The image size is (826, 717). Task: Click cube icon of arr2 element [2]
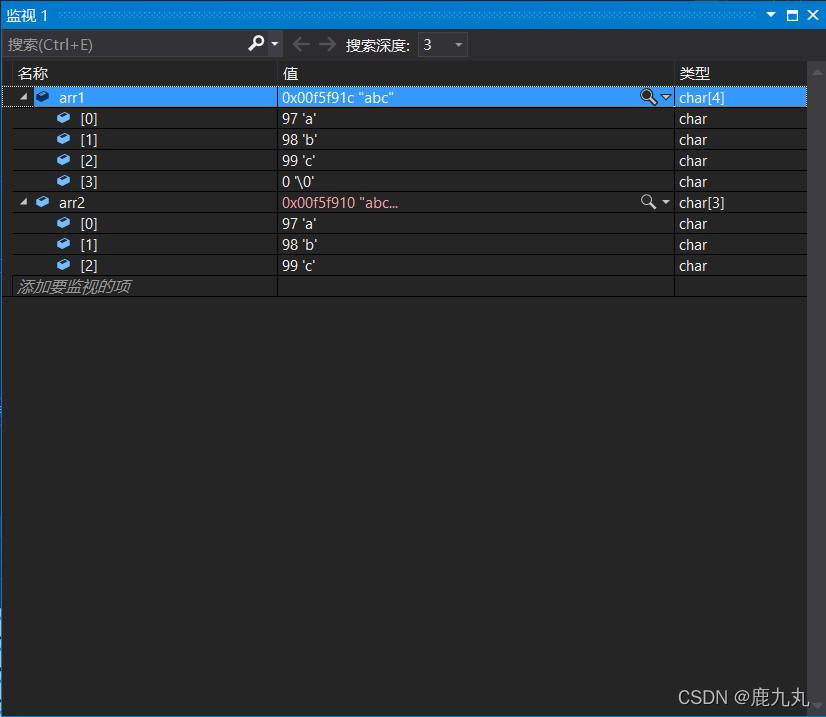tap(64, 265)
